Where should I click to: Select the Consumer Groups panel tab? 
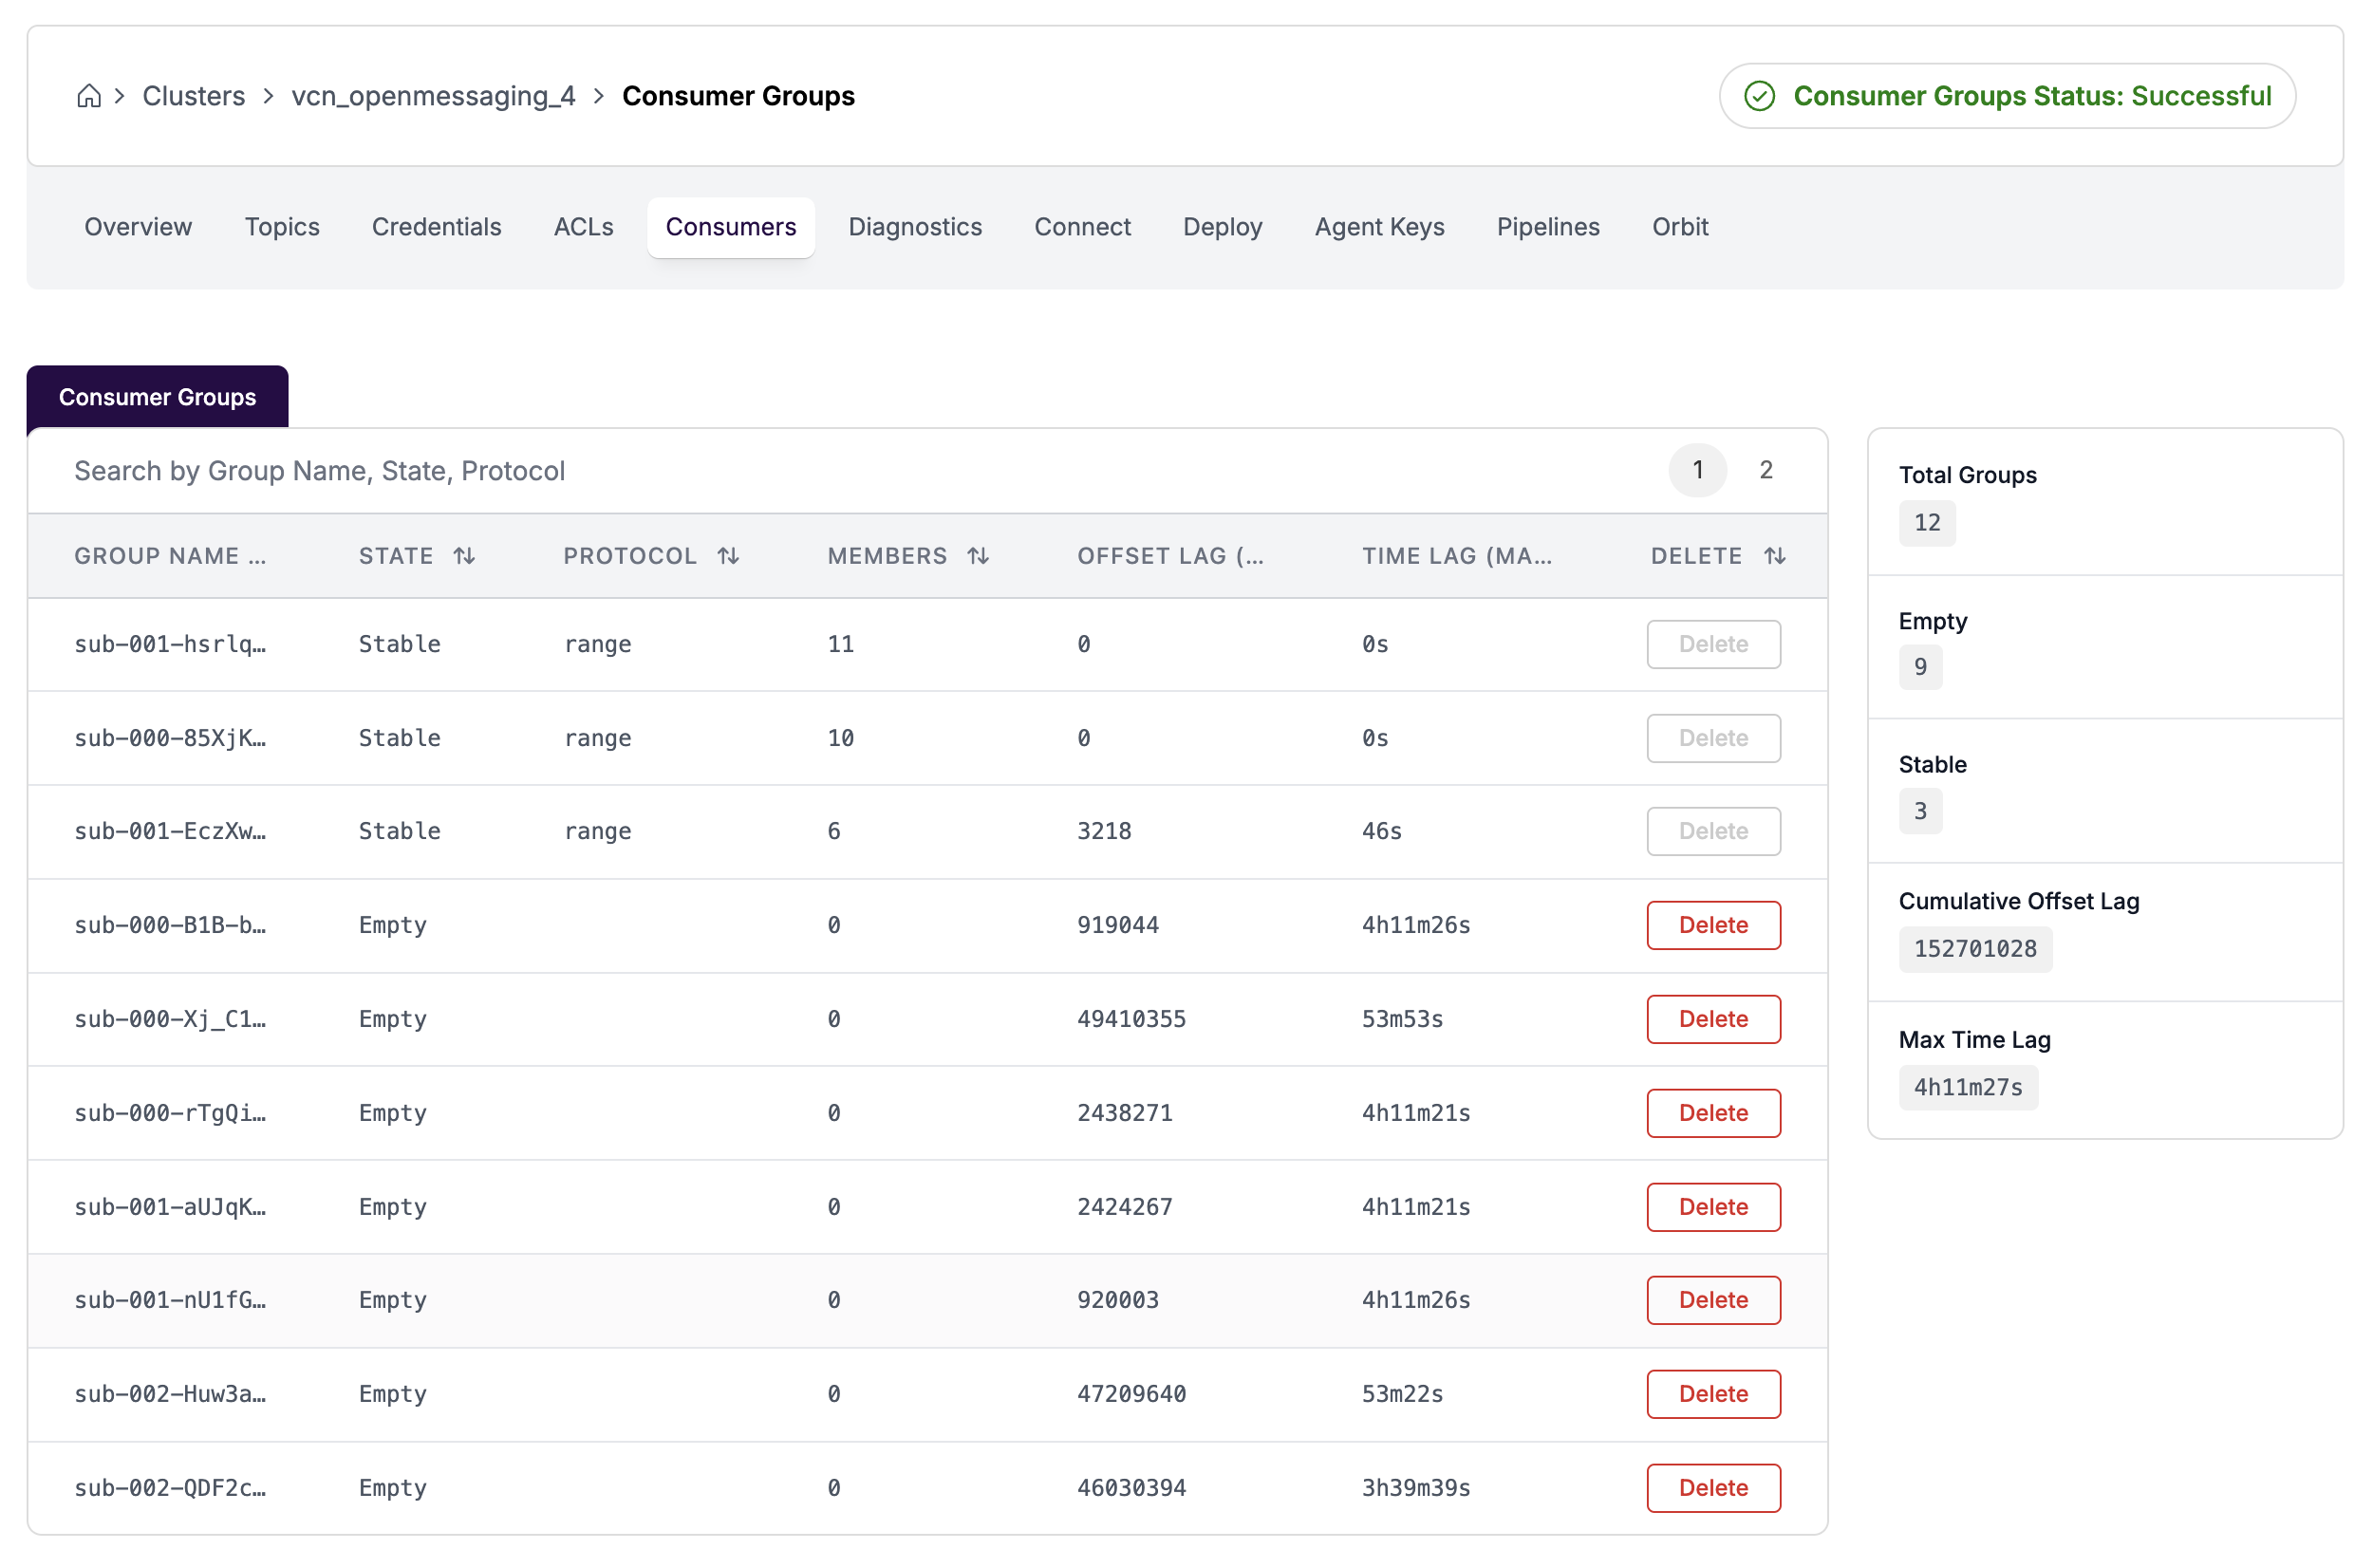point(157,397)
